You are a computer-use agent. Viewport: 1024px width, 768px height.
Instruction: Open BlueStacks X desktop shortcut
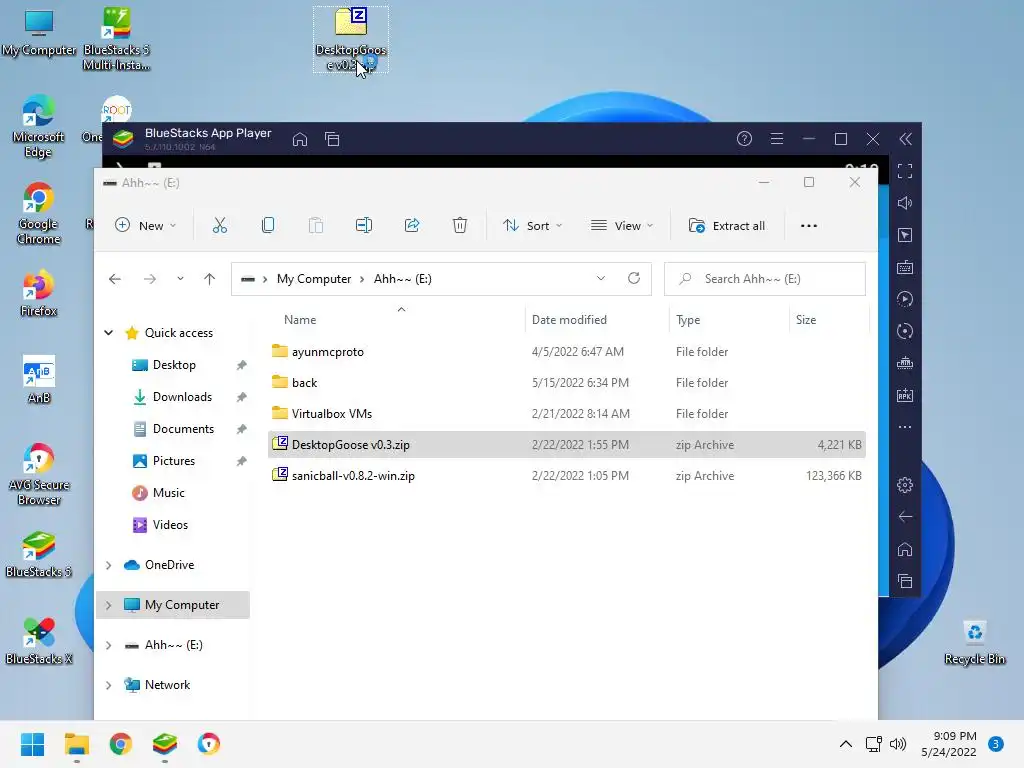(x=38, y=641)
